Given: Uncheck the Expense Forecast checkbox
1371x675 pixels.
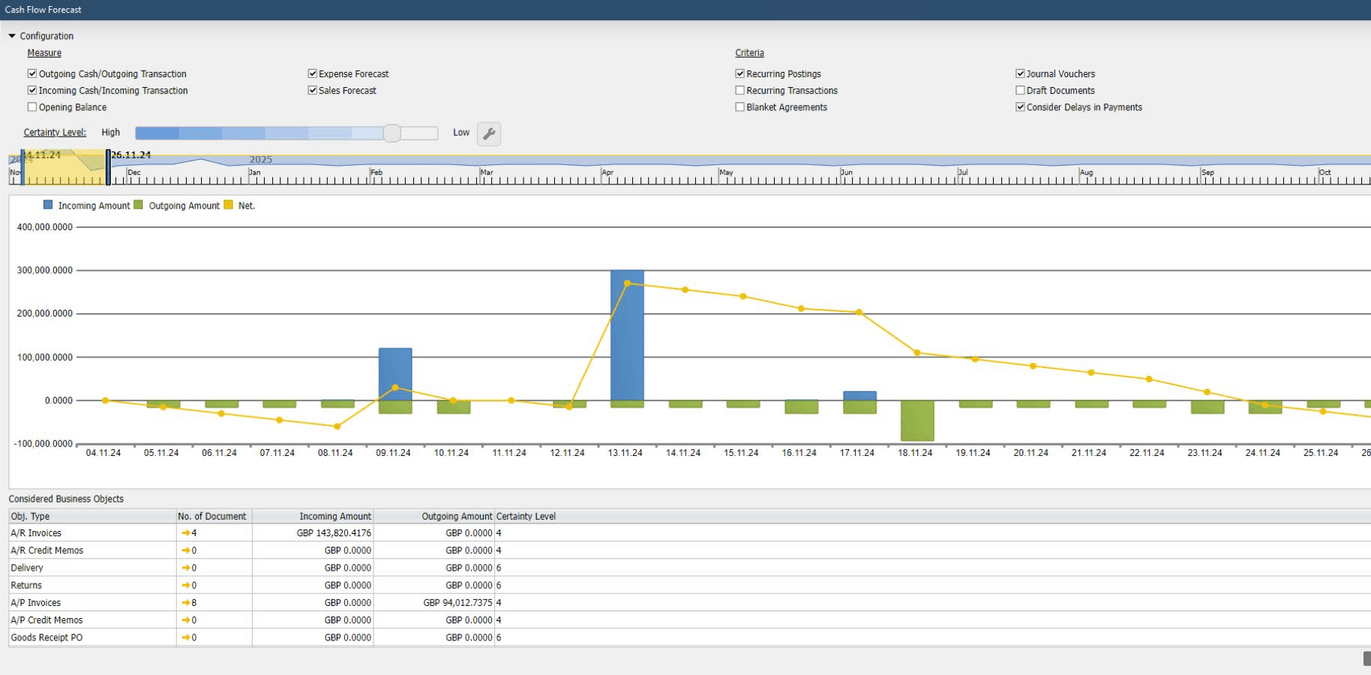Looking at the screenshot, I should 312,74.
